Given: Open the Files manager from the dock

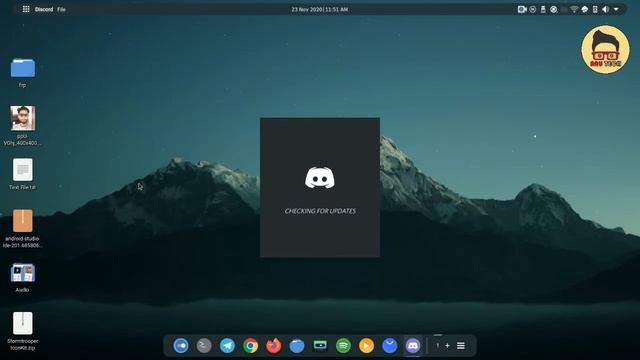Looking at the screenshot, I should [297, 346].
